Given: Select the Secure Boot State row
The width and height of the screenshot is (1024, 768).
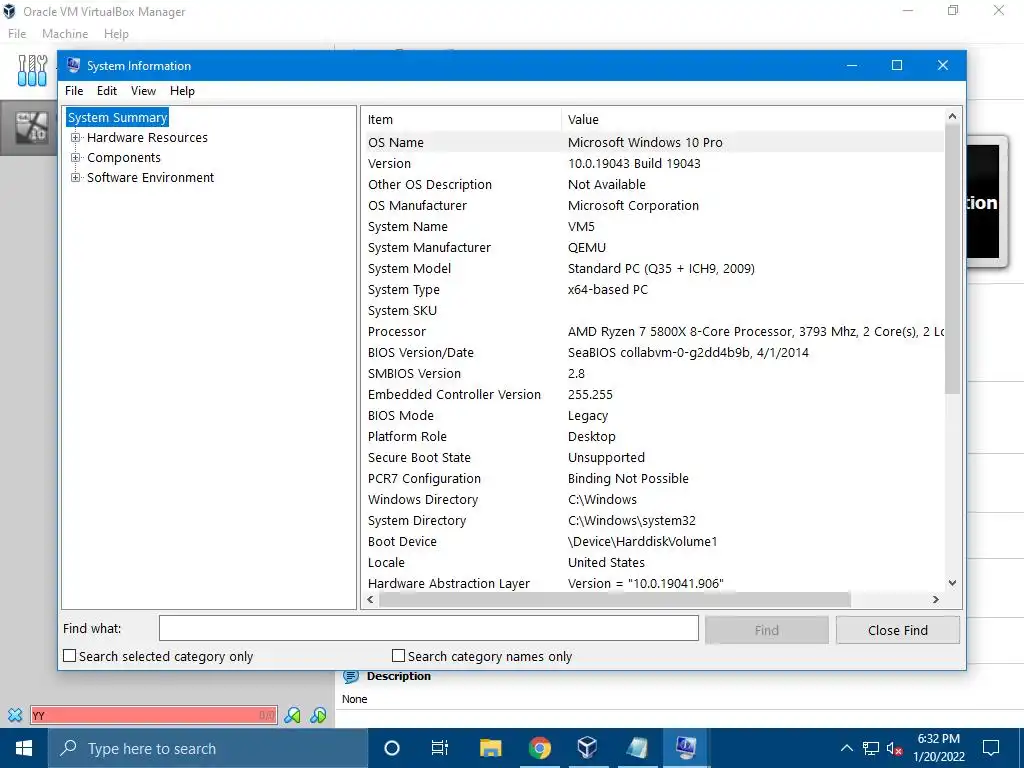Looking at the screenshot, I should pos(653,458).
